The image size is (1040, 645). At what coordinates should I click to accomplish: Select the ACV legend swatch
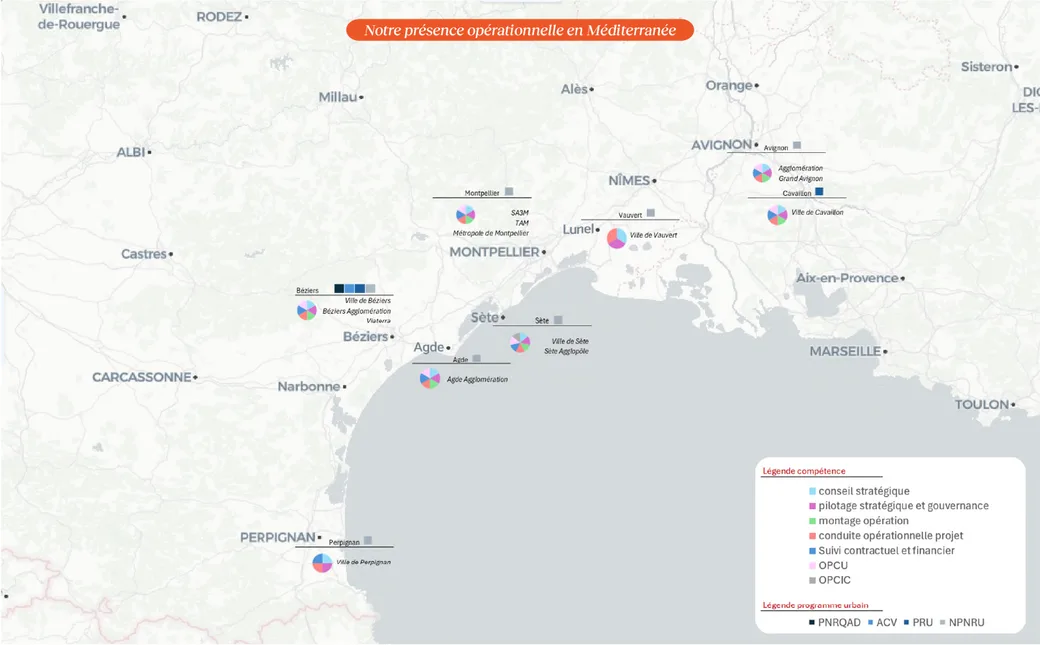[x=871, y=622]
